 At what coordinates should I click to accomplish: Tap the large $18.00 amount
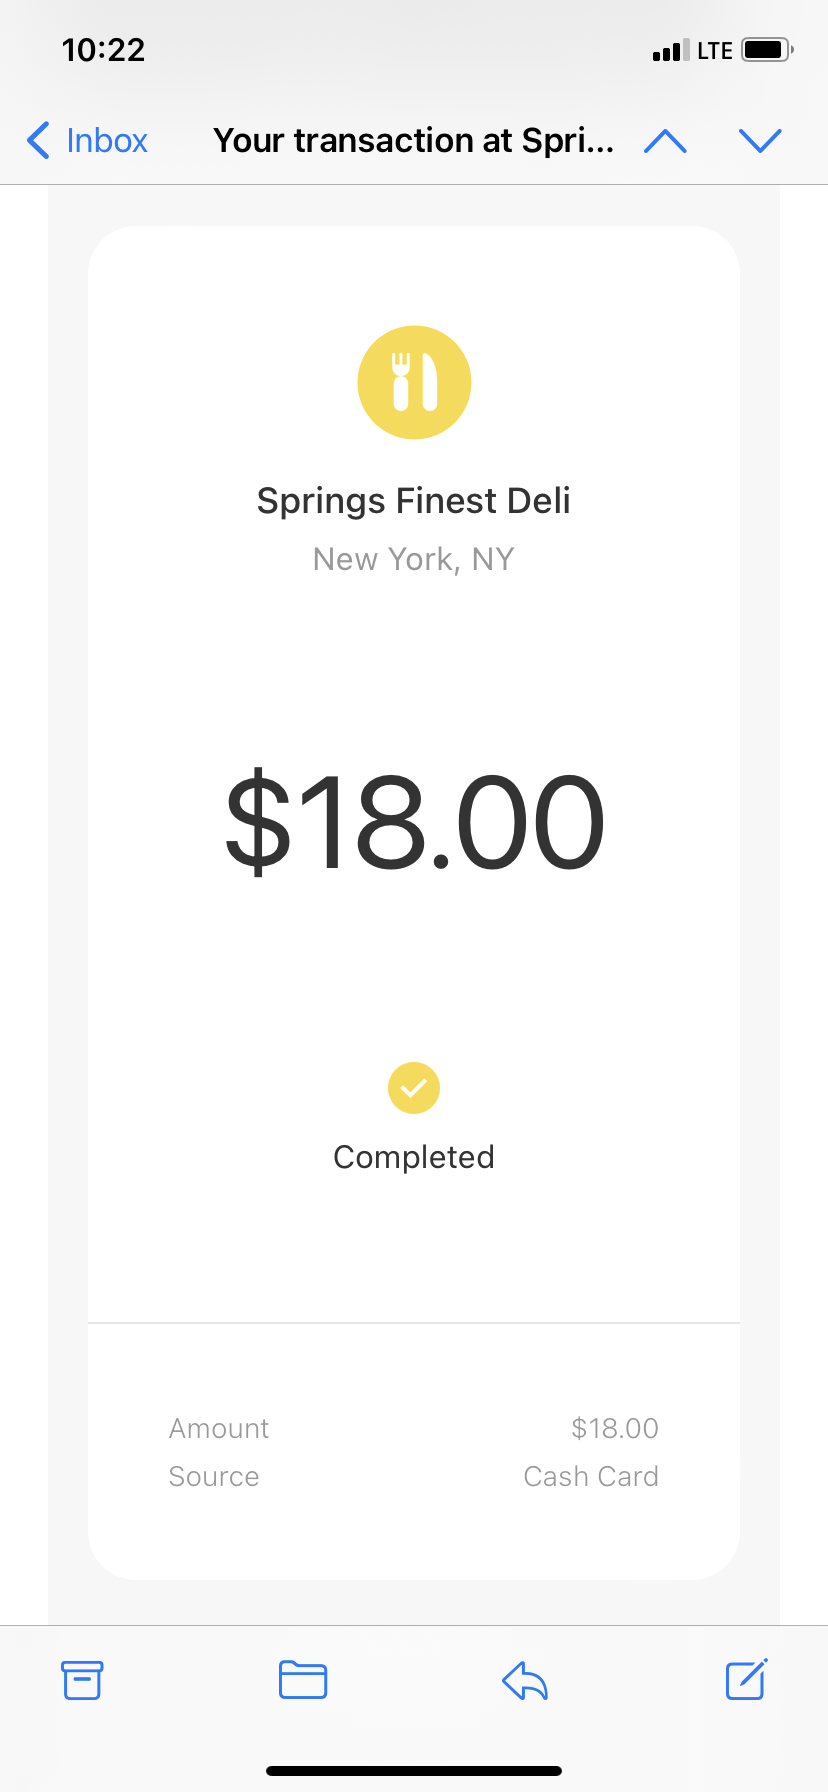point(414,822)
